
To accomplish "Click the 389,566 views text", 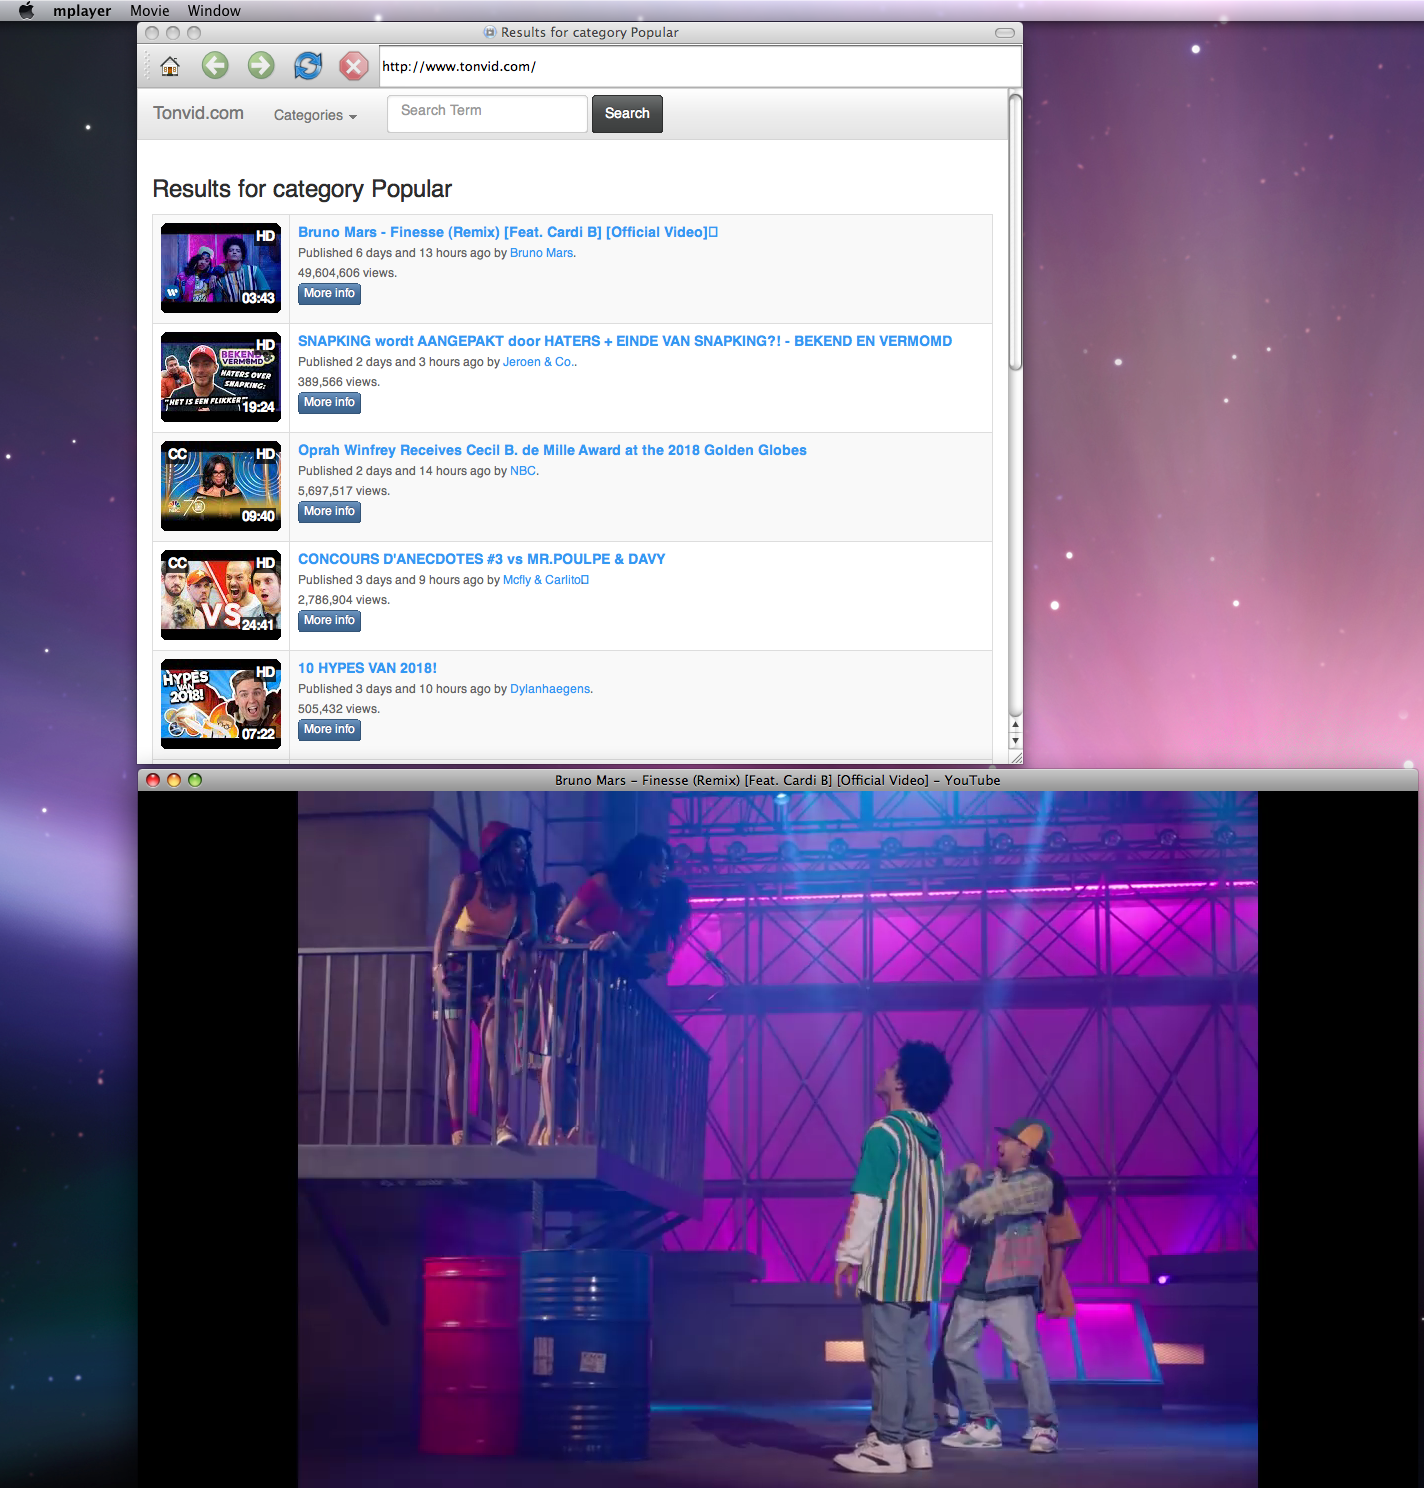I will (x=339, y=382).
